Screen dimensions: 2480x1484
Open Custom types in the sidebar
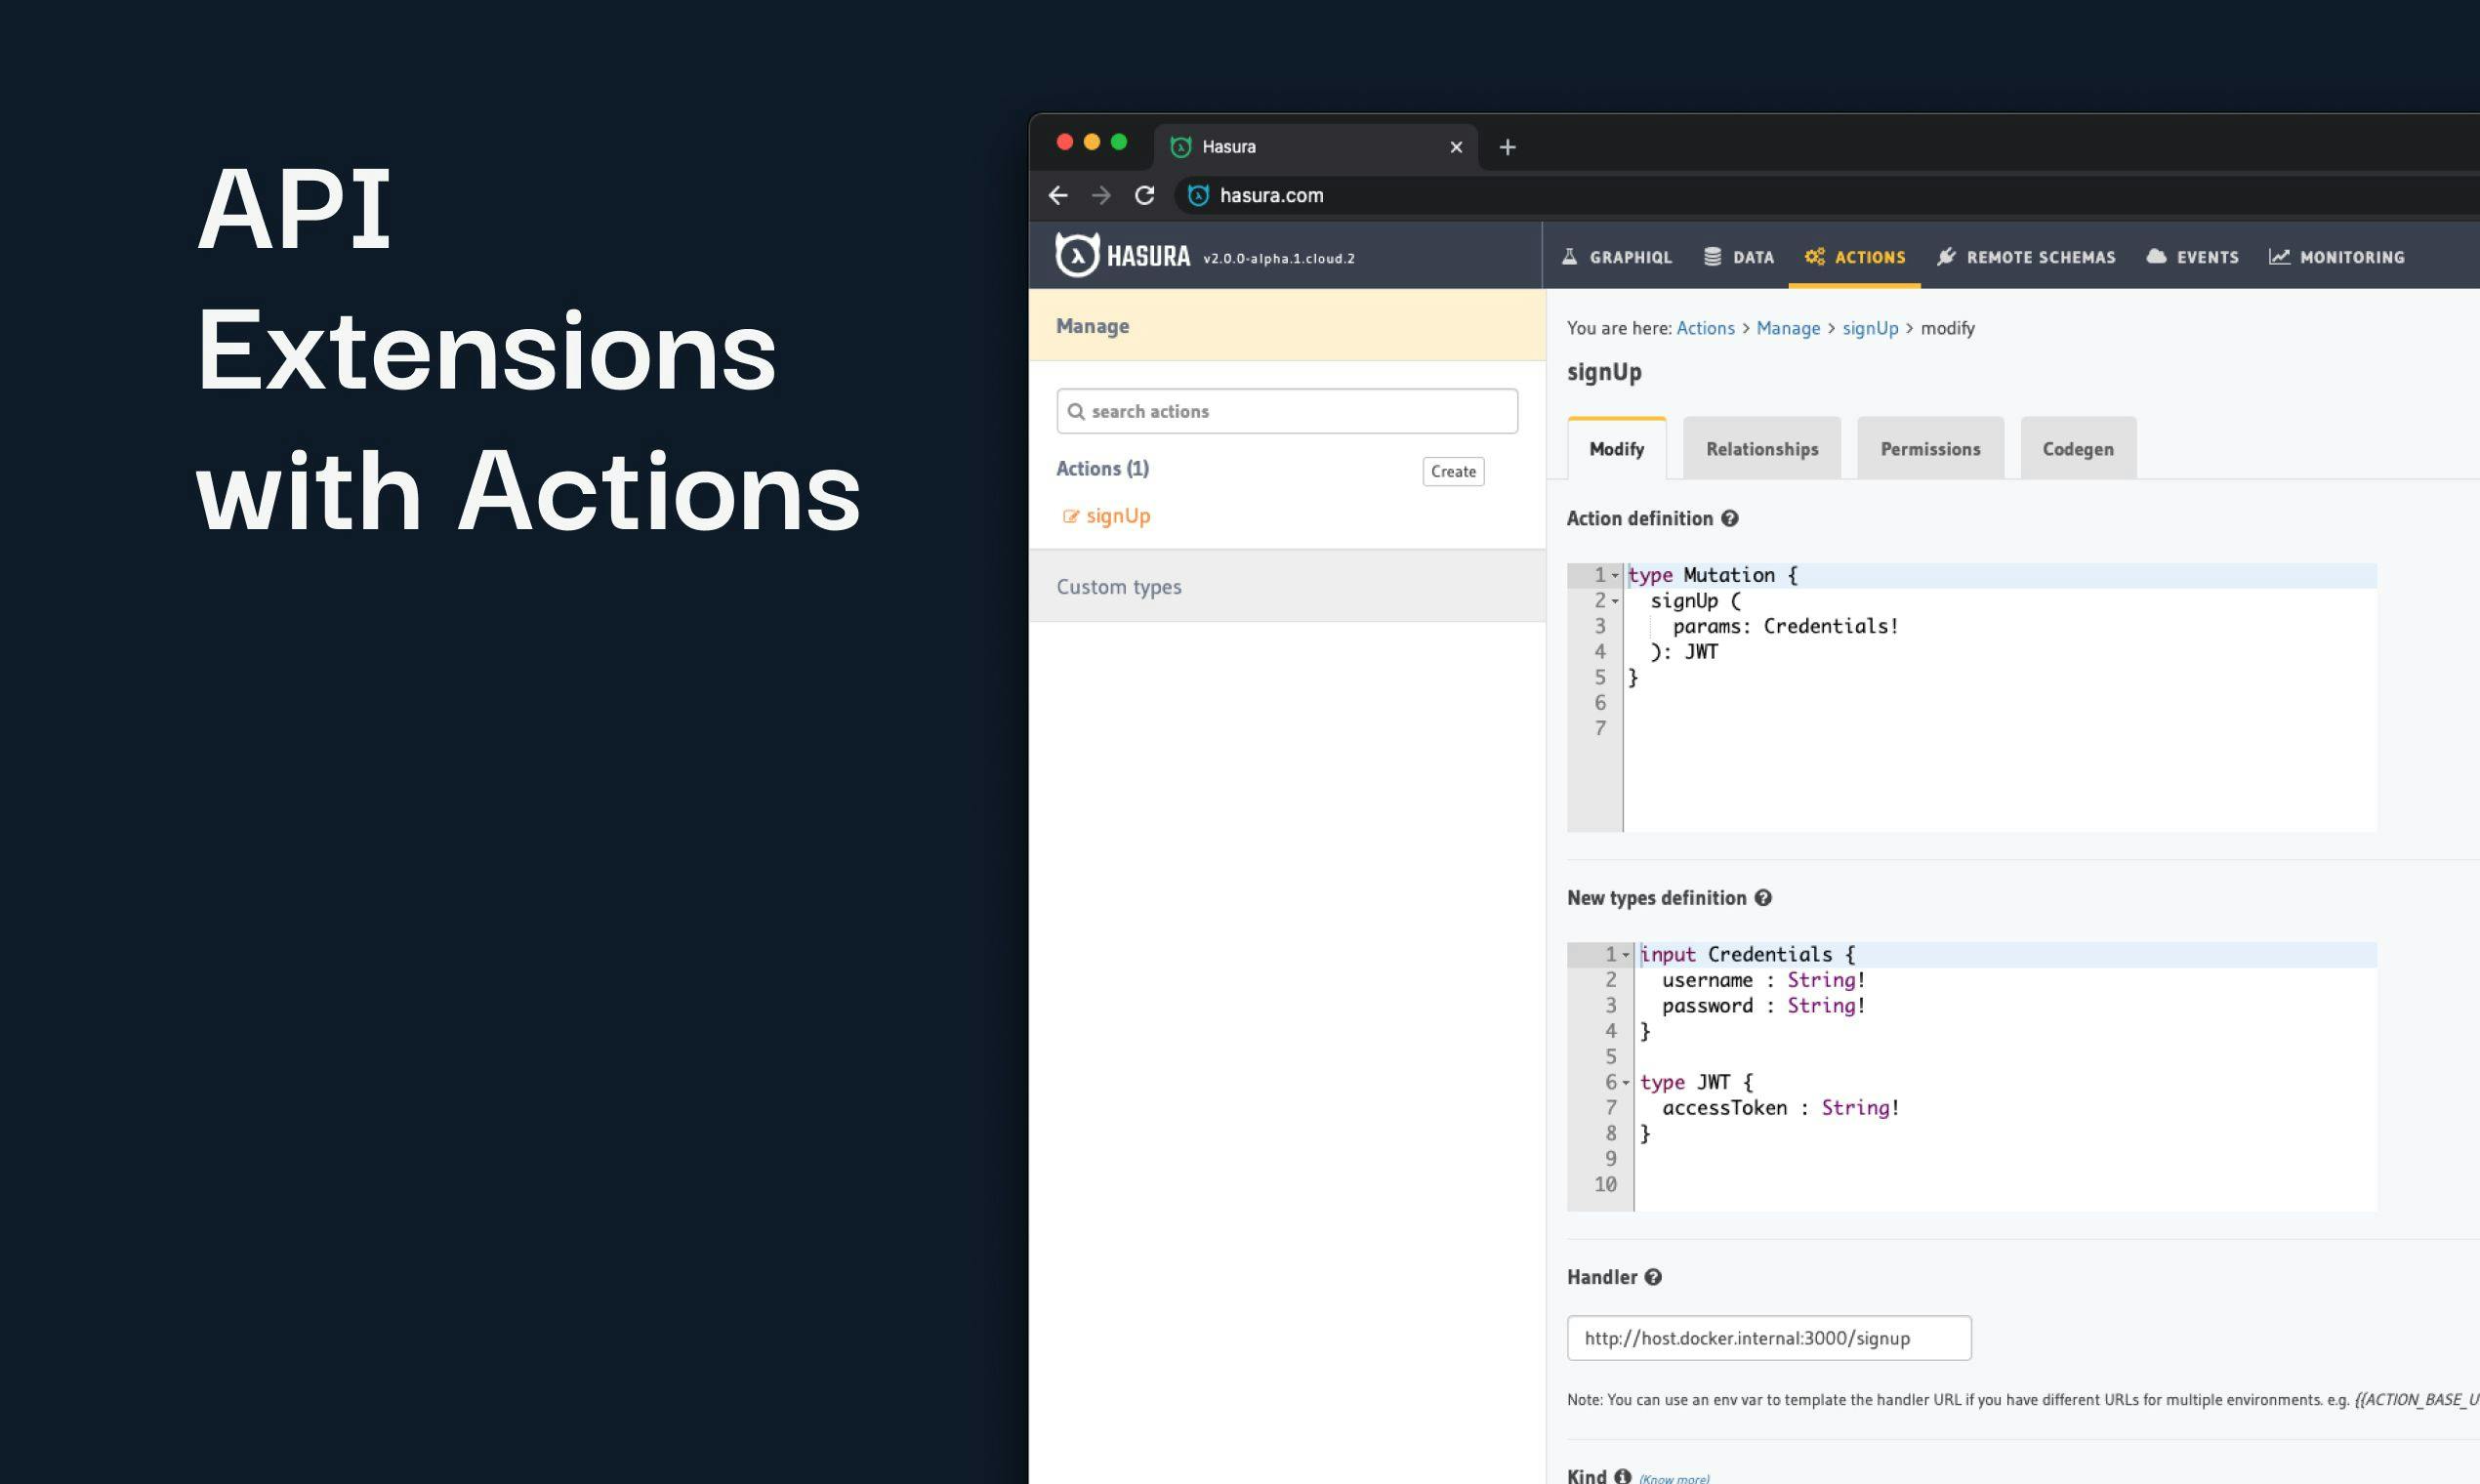(x=1287, y=587)
